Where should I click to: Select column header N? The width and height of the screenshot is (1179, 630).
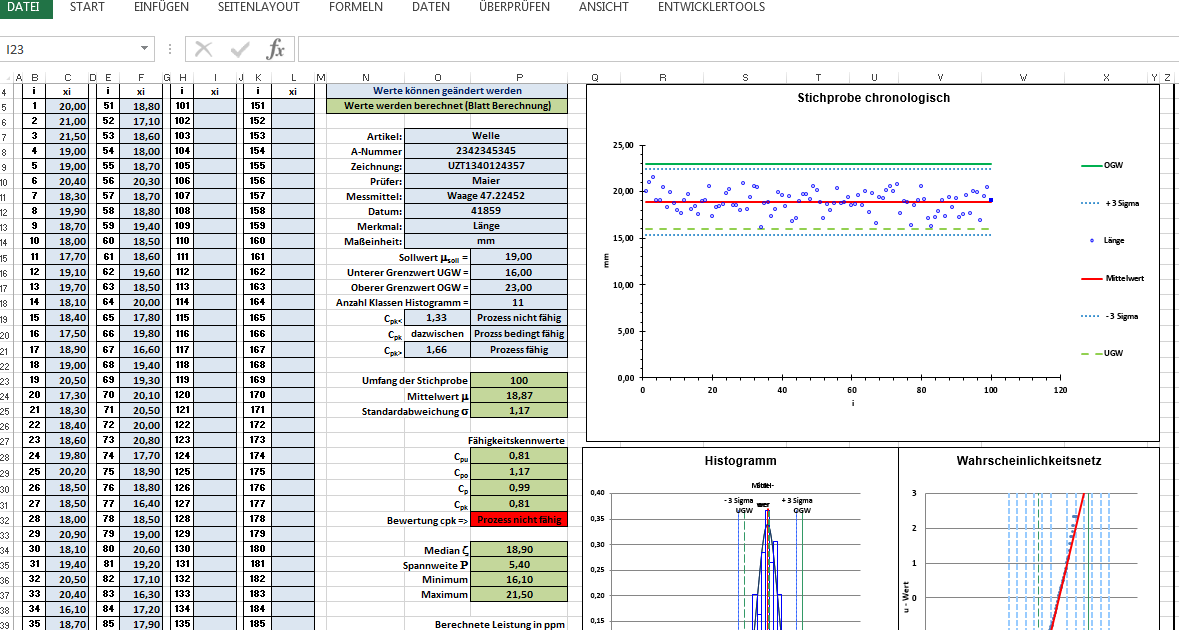[x=365, y=77]
